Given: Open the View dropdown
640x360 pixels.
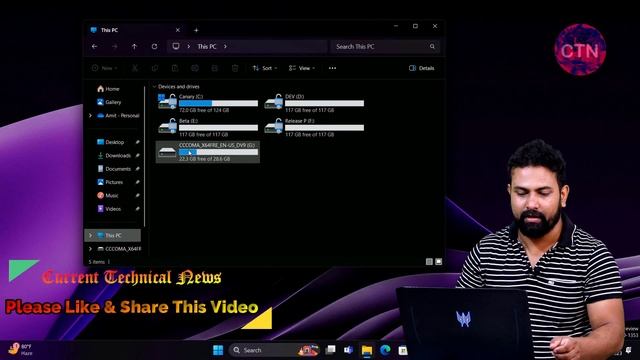Looking at the screenshot, I should point(302,68).
